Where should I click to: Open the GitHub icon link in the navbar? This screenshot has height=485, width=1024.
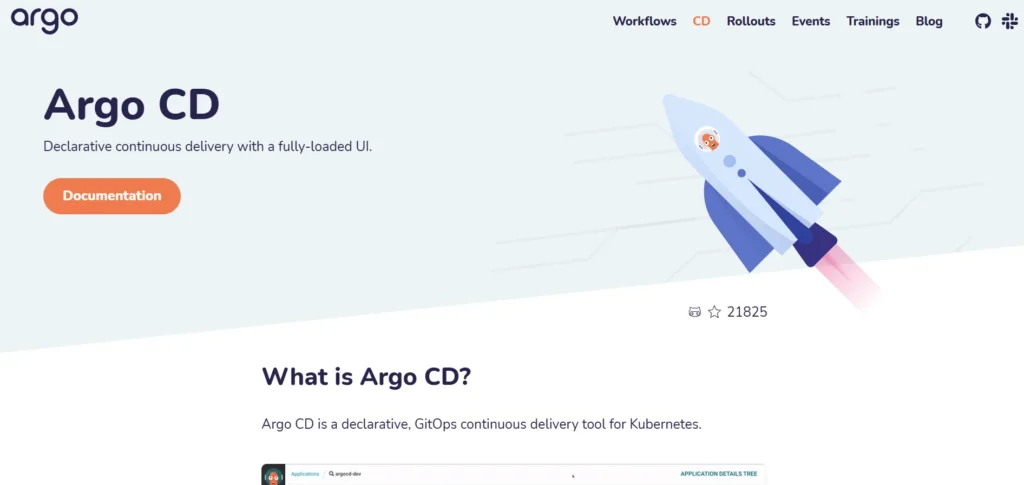983,22
